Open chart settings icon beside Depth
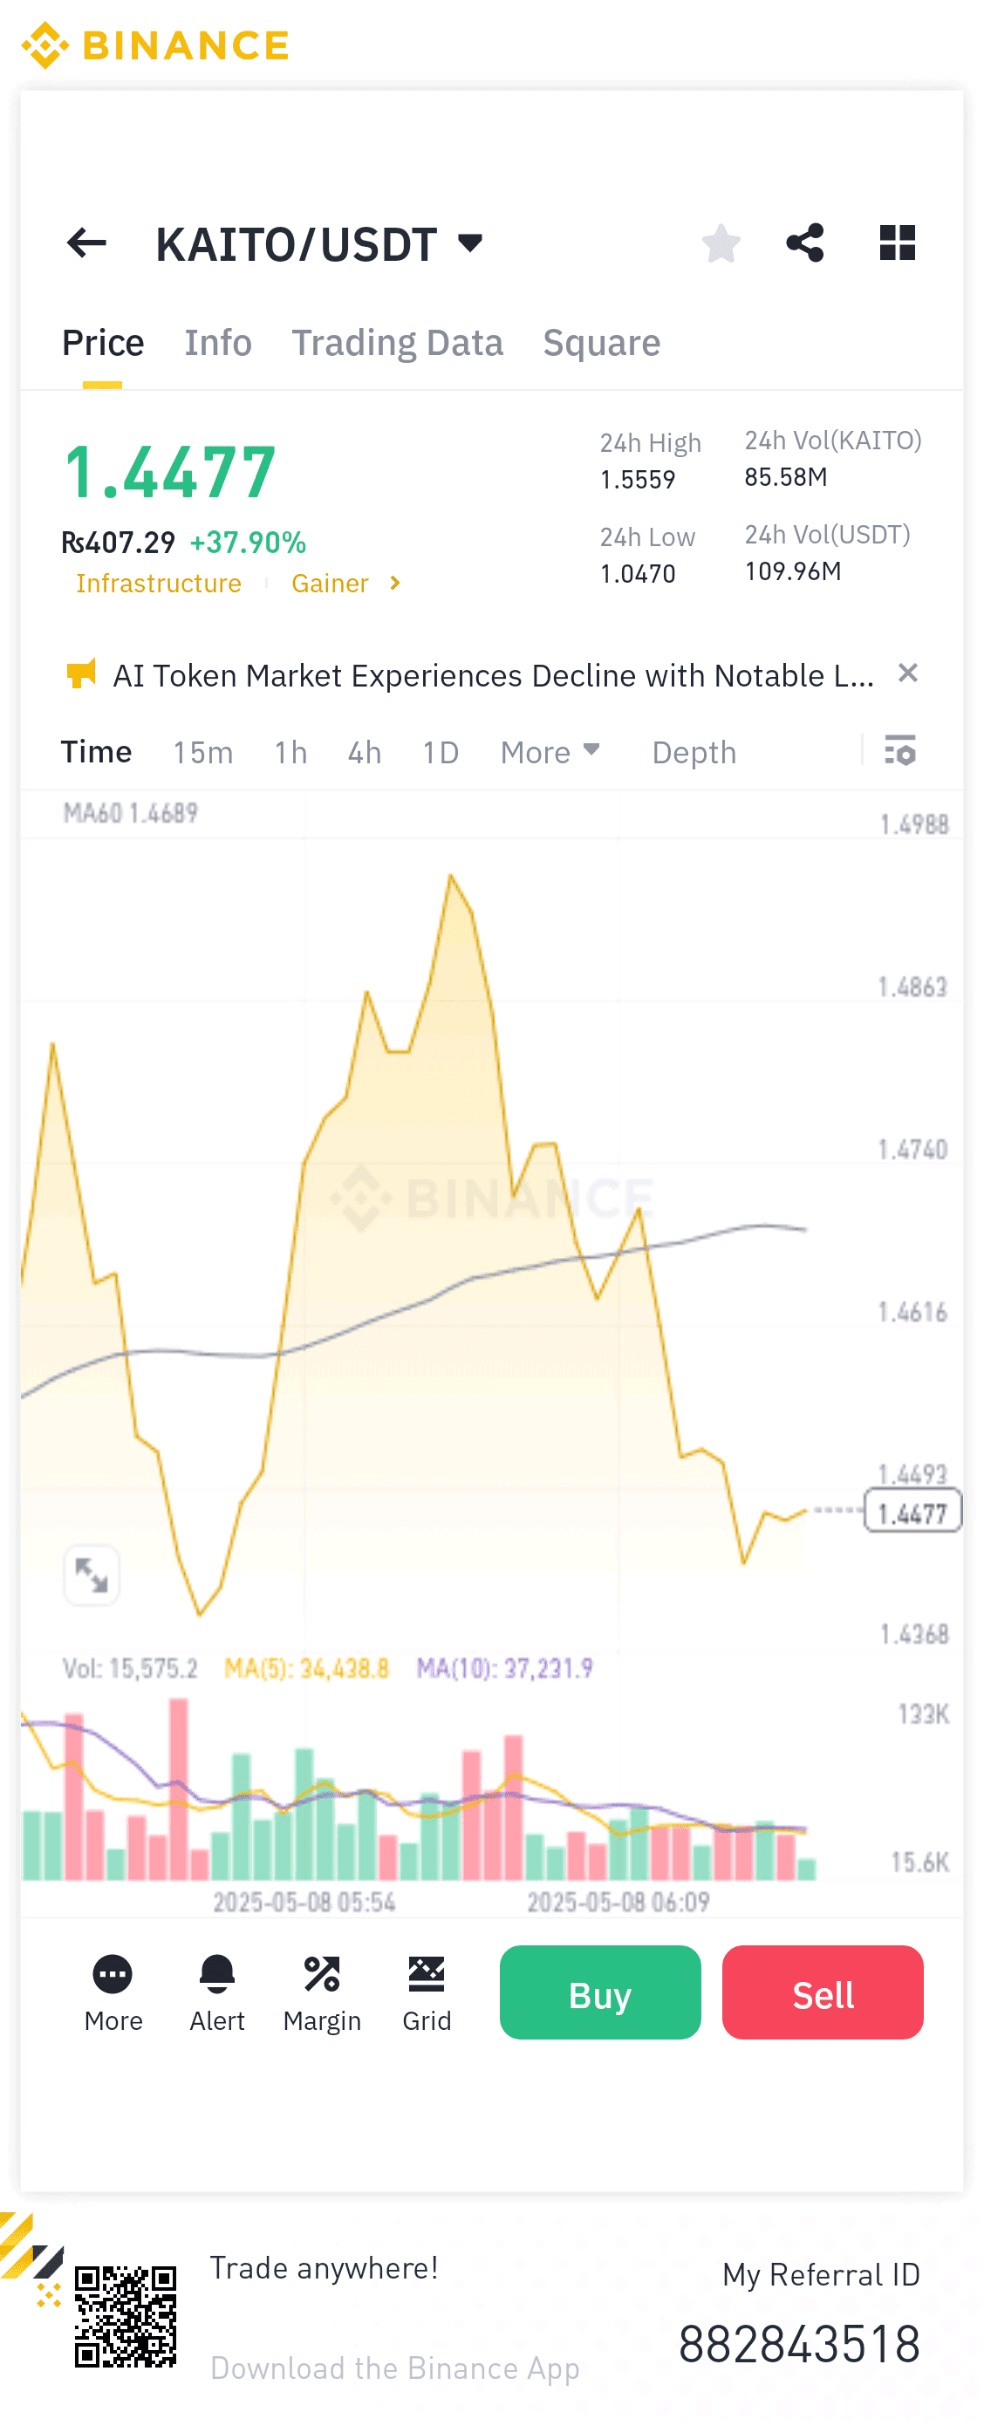The width and height of the screenshot is (984, 2421). (900, 751)
